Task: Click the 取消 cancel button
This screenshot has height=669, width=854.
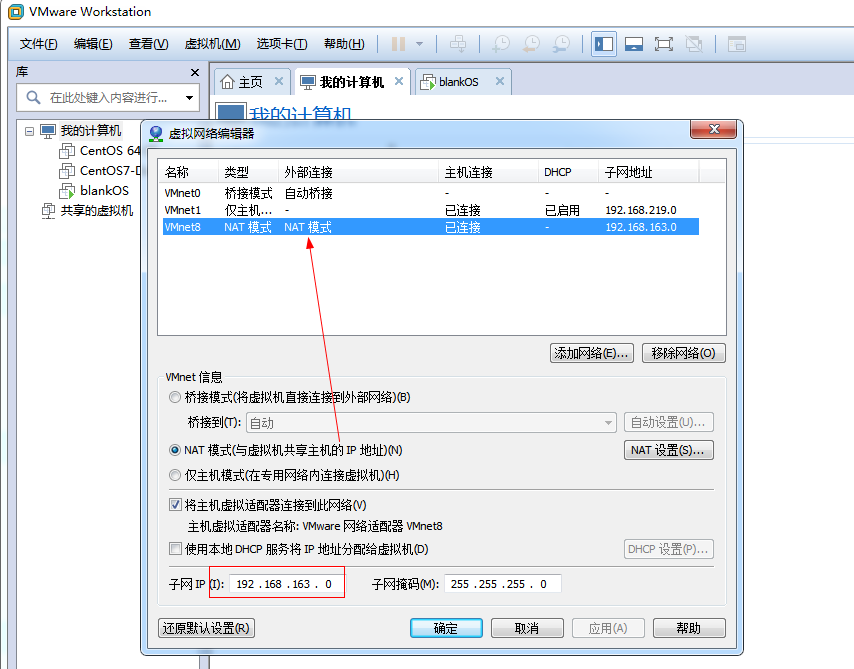Action: pyautogui.click(x=527, y=628)
